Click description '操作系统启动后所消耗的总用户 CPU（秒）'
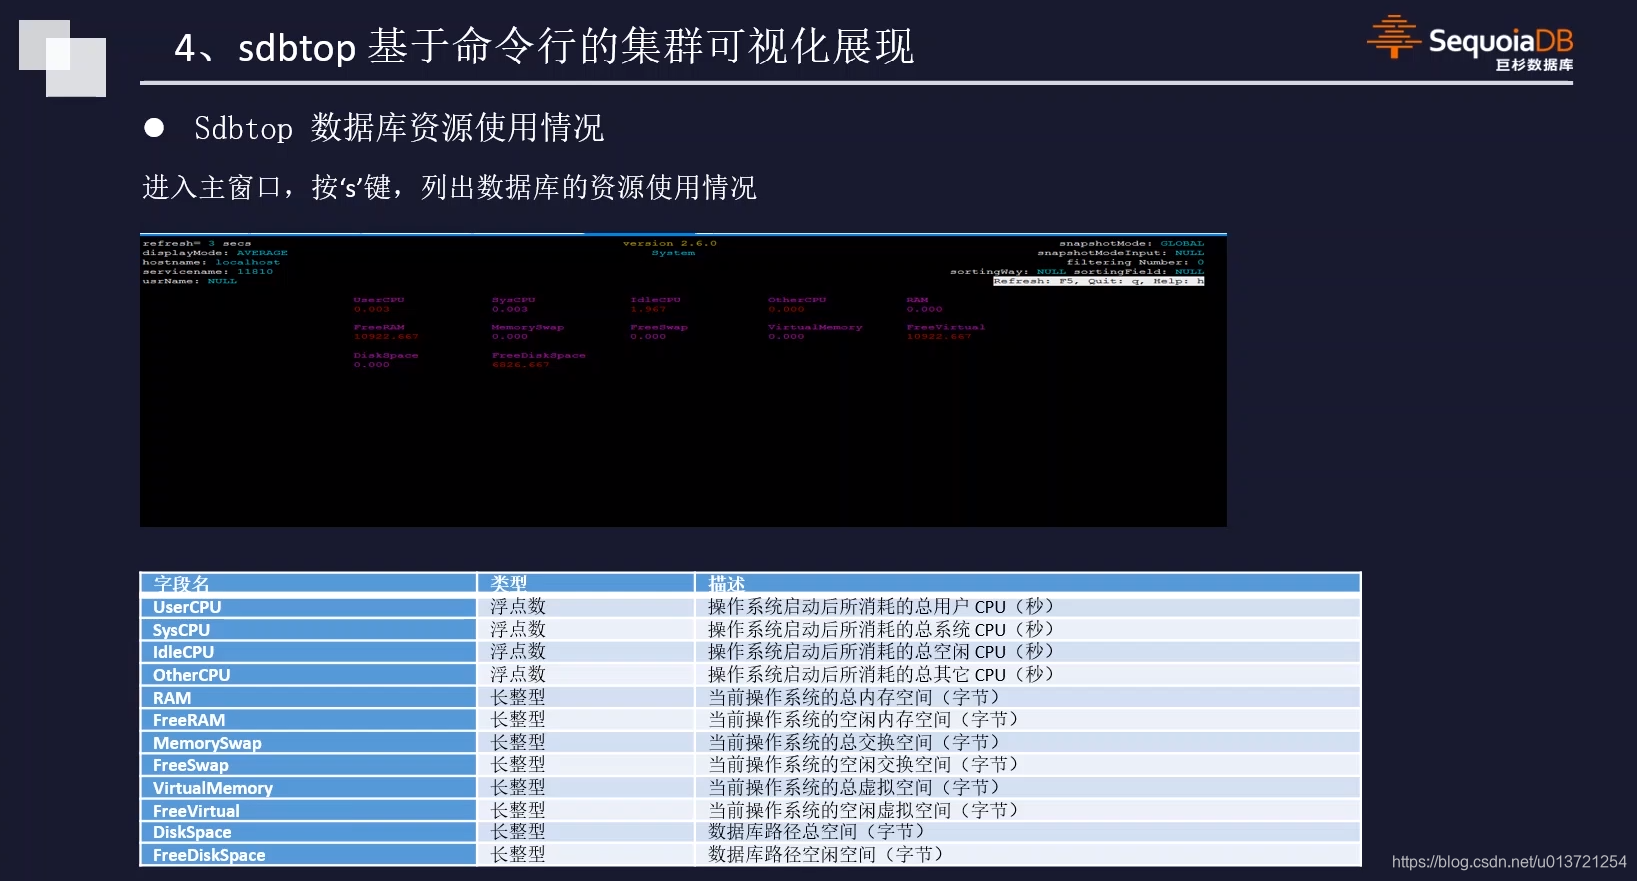This screenshot has width=1637, height=881. [x=881, y=606]
